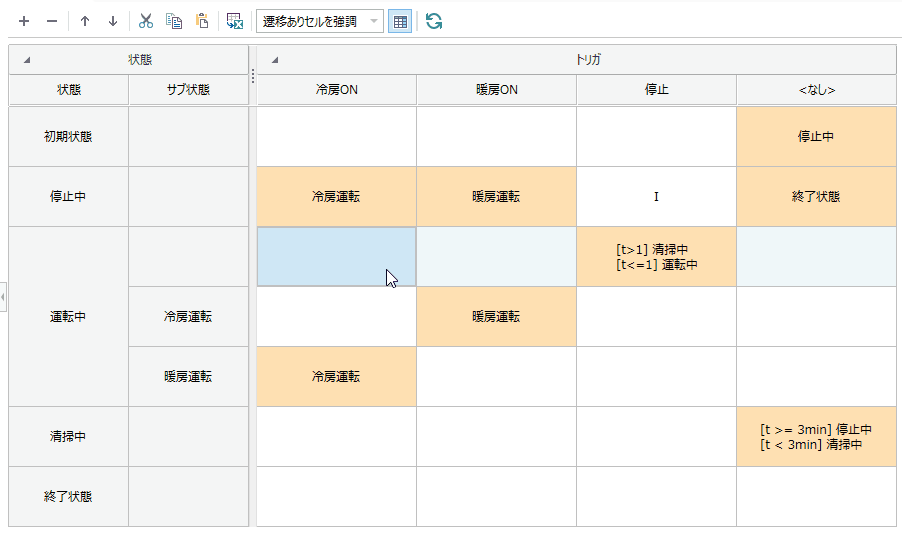Click the plus add row icon
Screen dimensions: 902x534
24,21
